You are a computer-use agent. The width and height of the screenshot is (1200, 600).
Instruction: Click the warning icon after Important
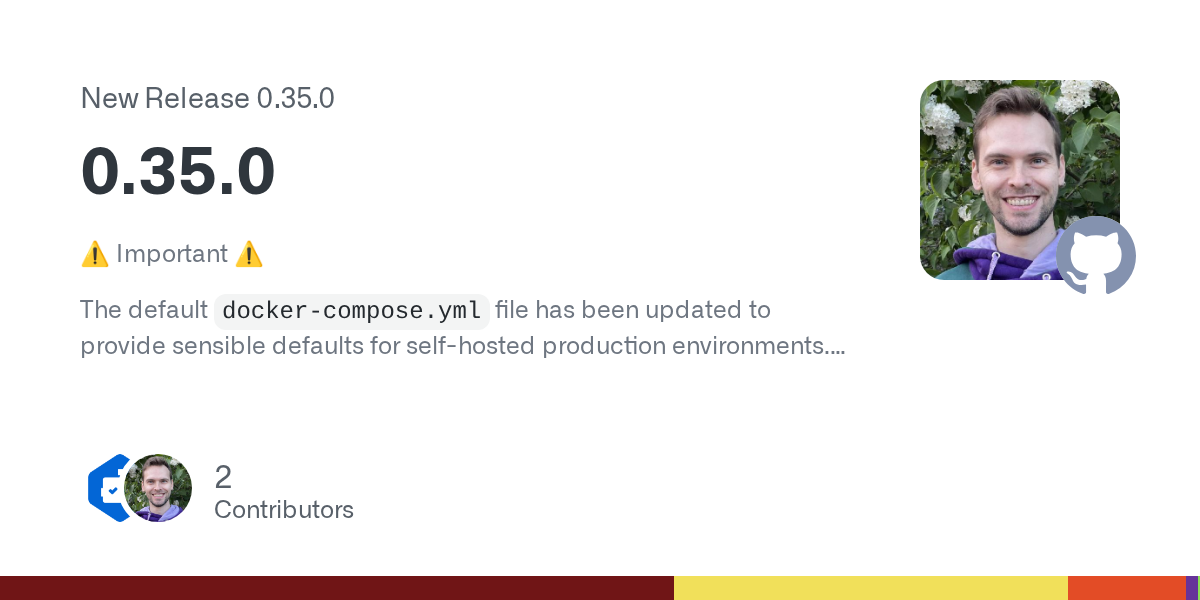(249, 255)
